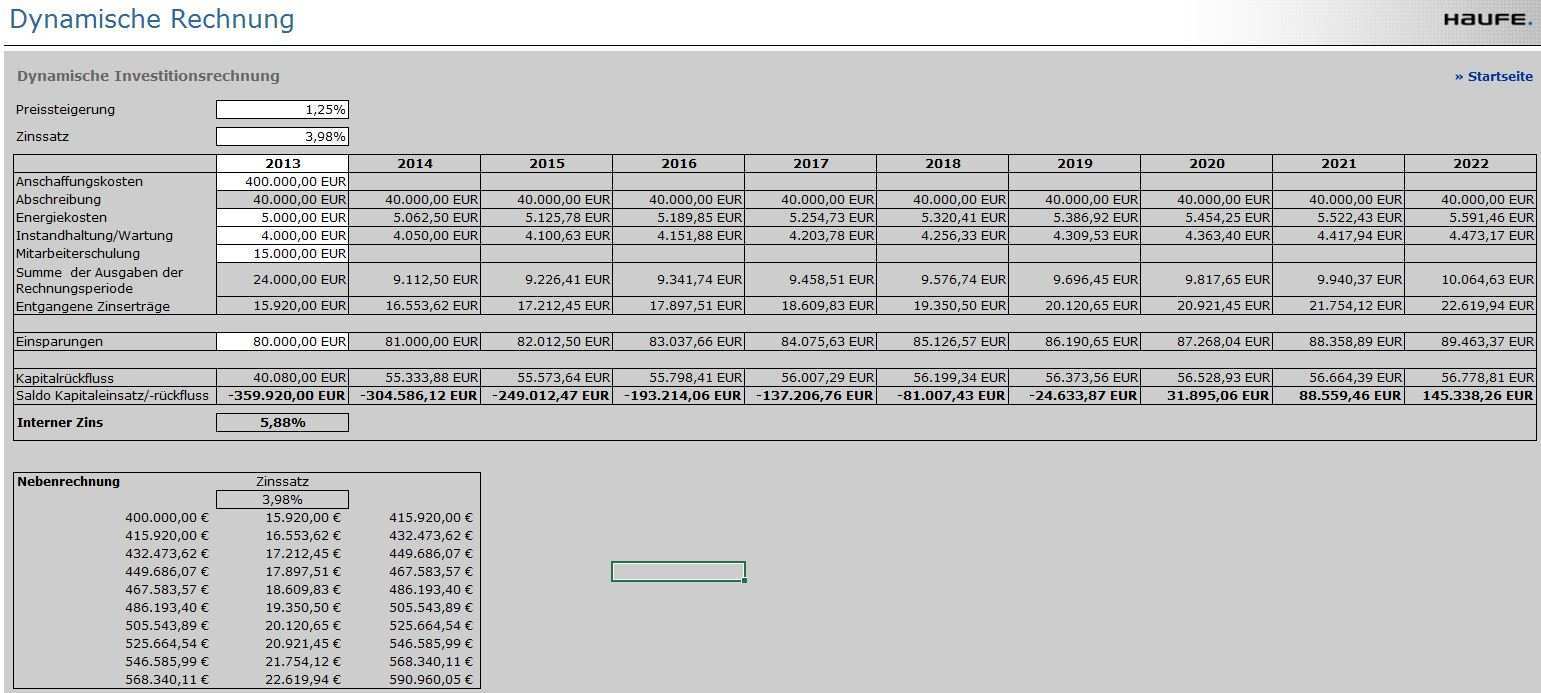1541x693 pixels.
Task: Select the Interner Zins result cell 5,88%
Action: tap(282, 423)
